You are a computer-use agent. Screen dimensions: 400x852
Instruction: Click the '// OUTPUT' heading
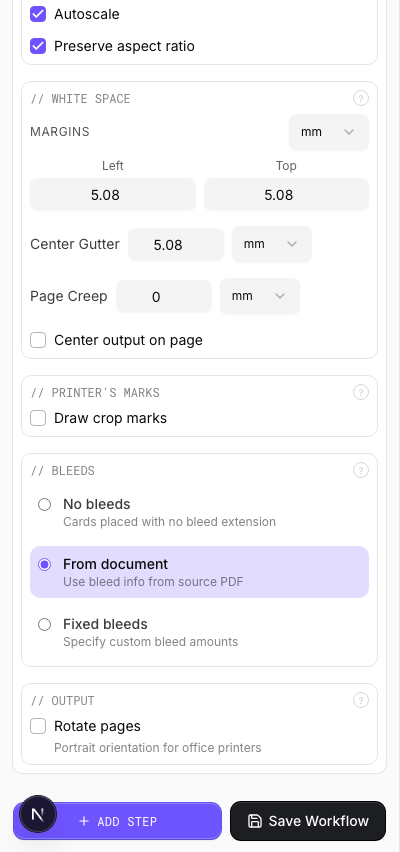62,701
